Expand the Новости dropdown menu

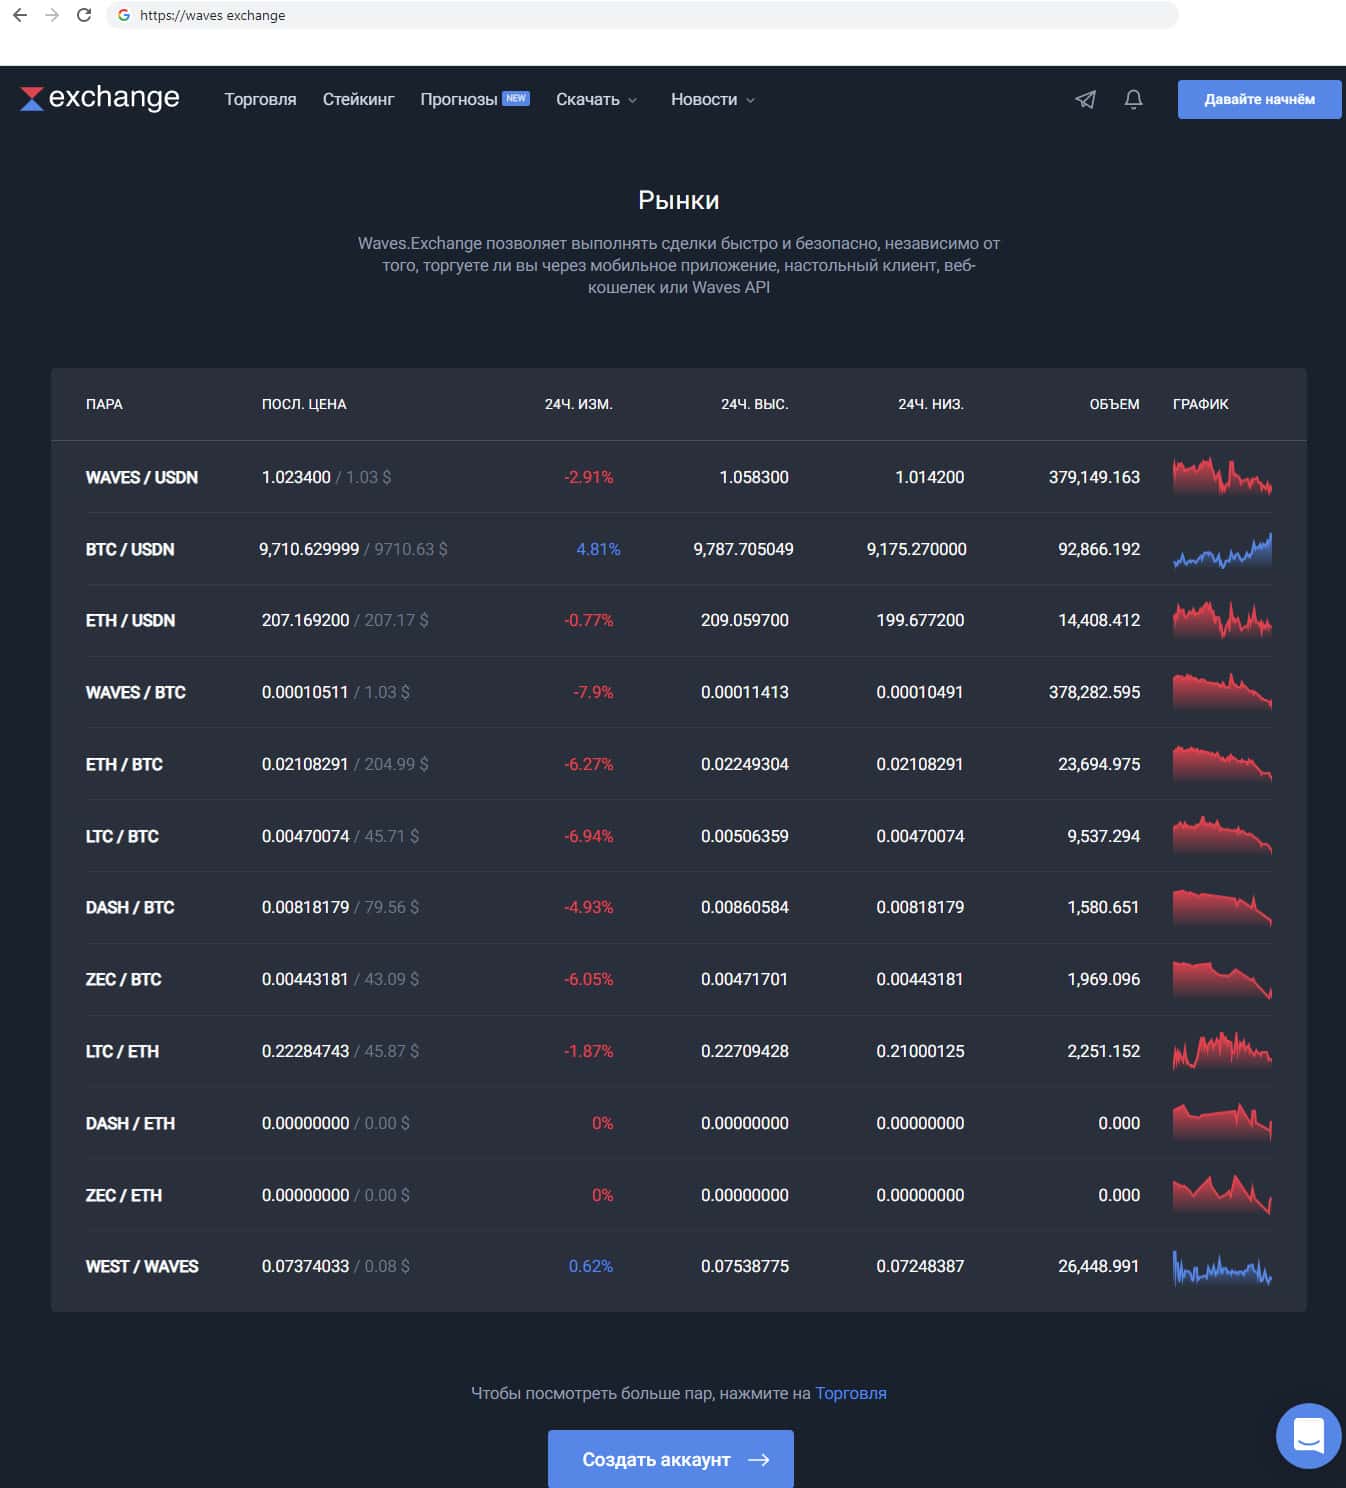pos(713,99)
